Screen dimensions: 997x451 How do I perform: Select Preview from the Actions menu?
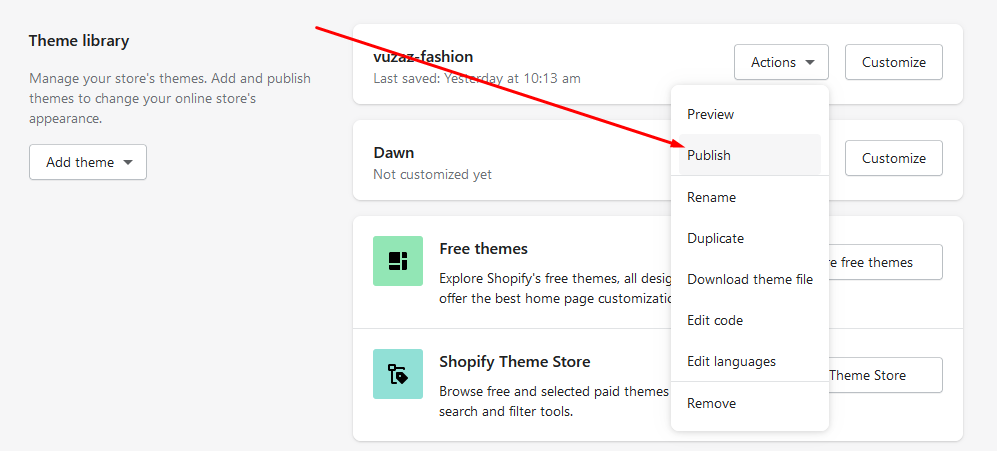(x=711, y=114)
